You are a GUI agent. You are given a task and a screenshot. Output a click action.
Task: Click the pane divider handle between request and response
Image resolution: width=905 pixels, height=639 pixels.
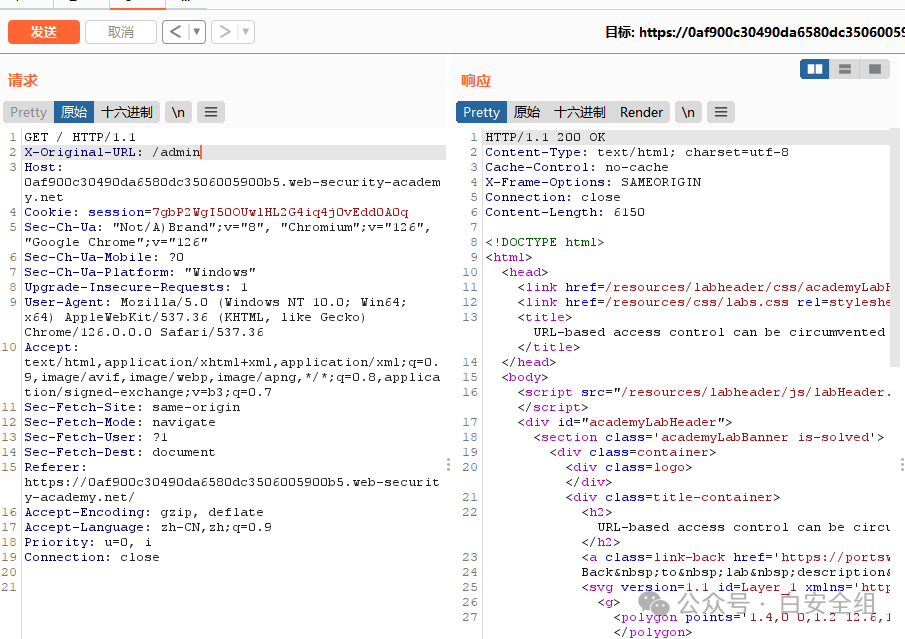(448, 465)
